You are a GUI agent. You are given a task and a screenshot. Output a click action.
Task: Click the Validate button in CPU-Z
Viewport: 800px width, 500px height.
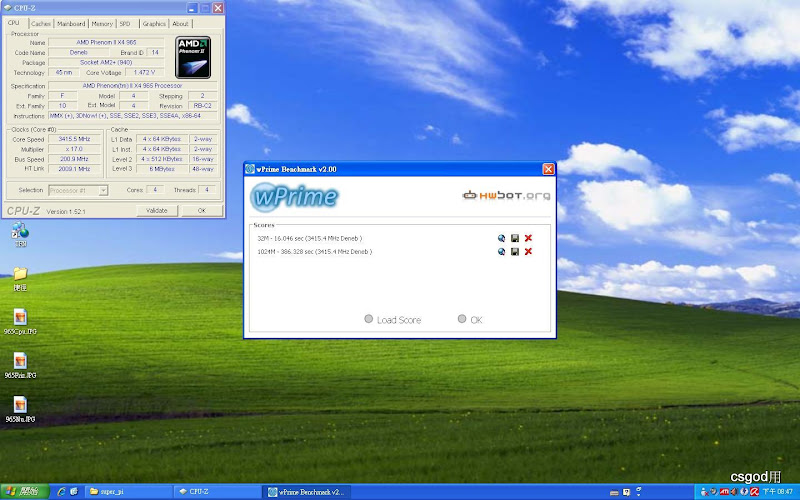(x=157, y=210)
